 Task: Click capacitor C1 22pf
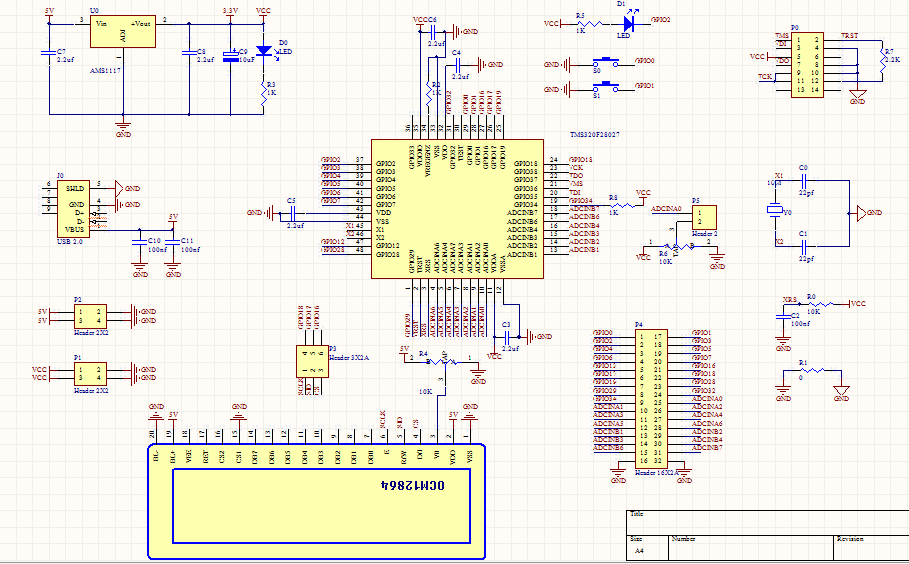click(803, 246)
